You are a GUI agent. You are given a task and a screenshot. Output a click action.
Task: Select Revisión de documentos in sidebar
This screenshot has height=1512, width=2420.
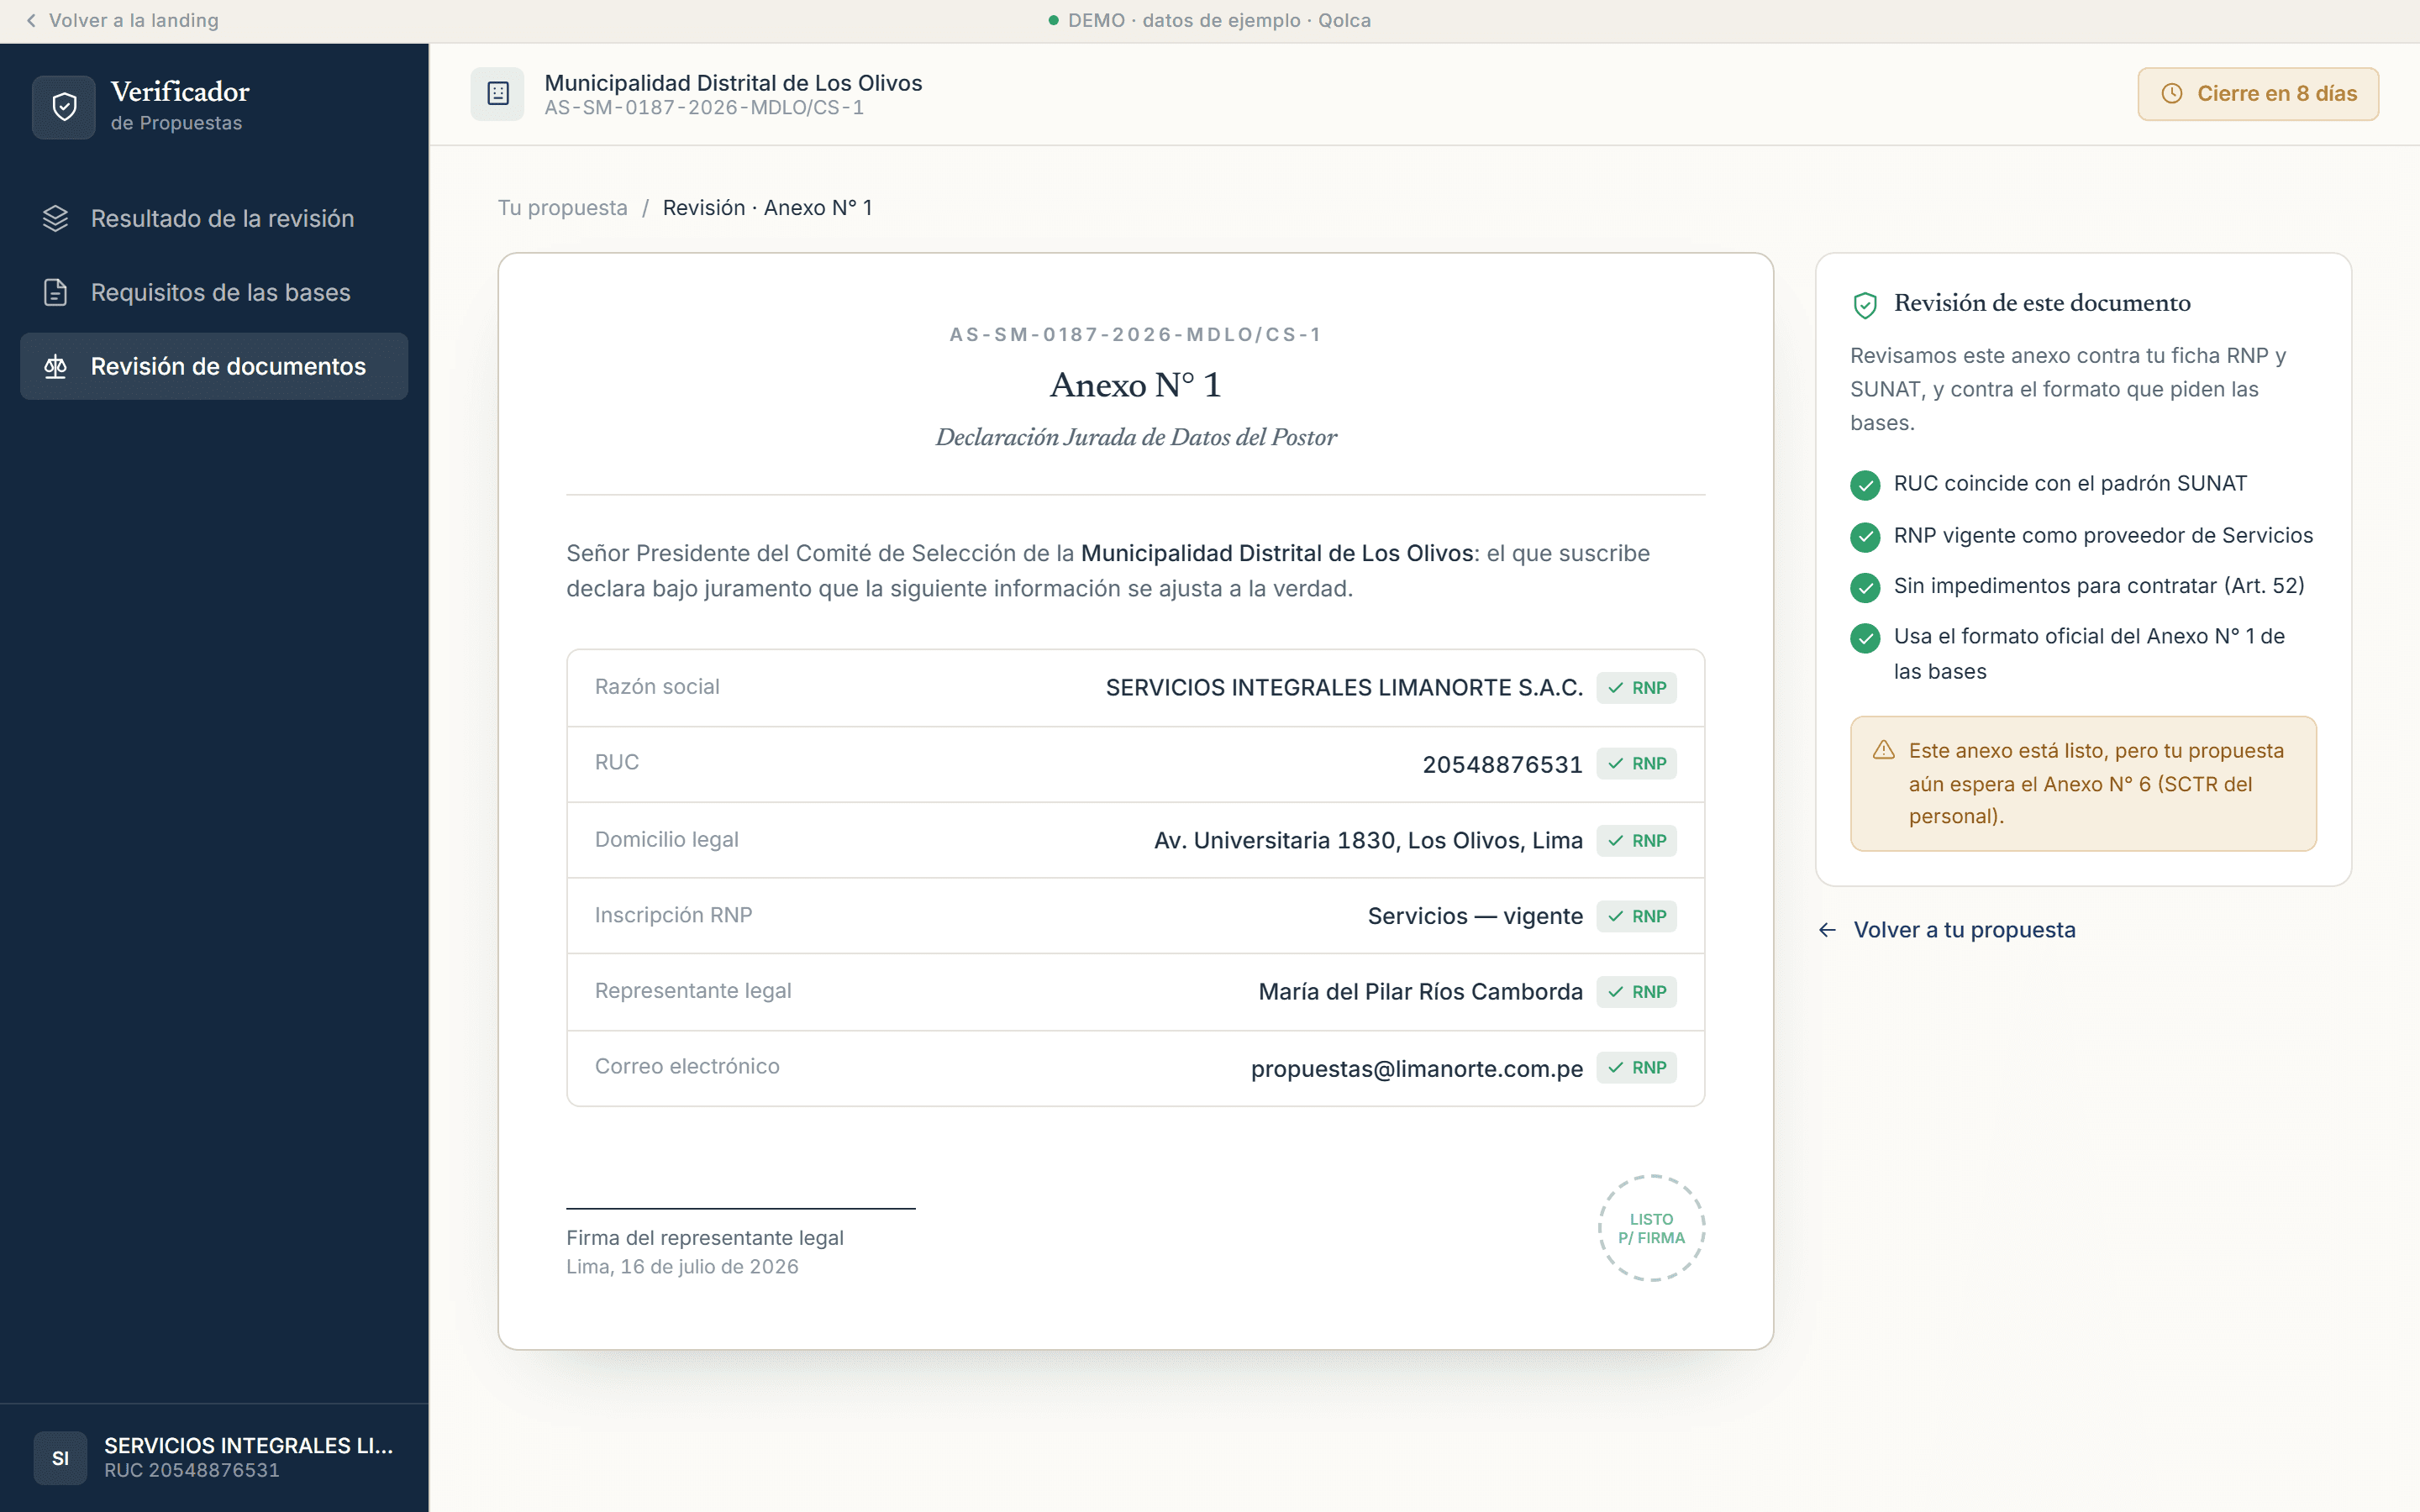point(214,366)
